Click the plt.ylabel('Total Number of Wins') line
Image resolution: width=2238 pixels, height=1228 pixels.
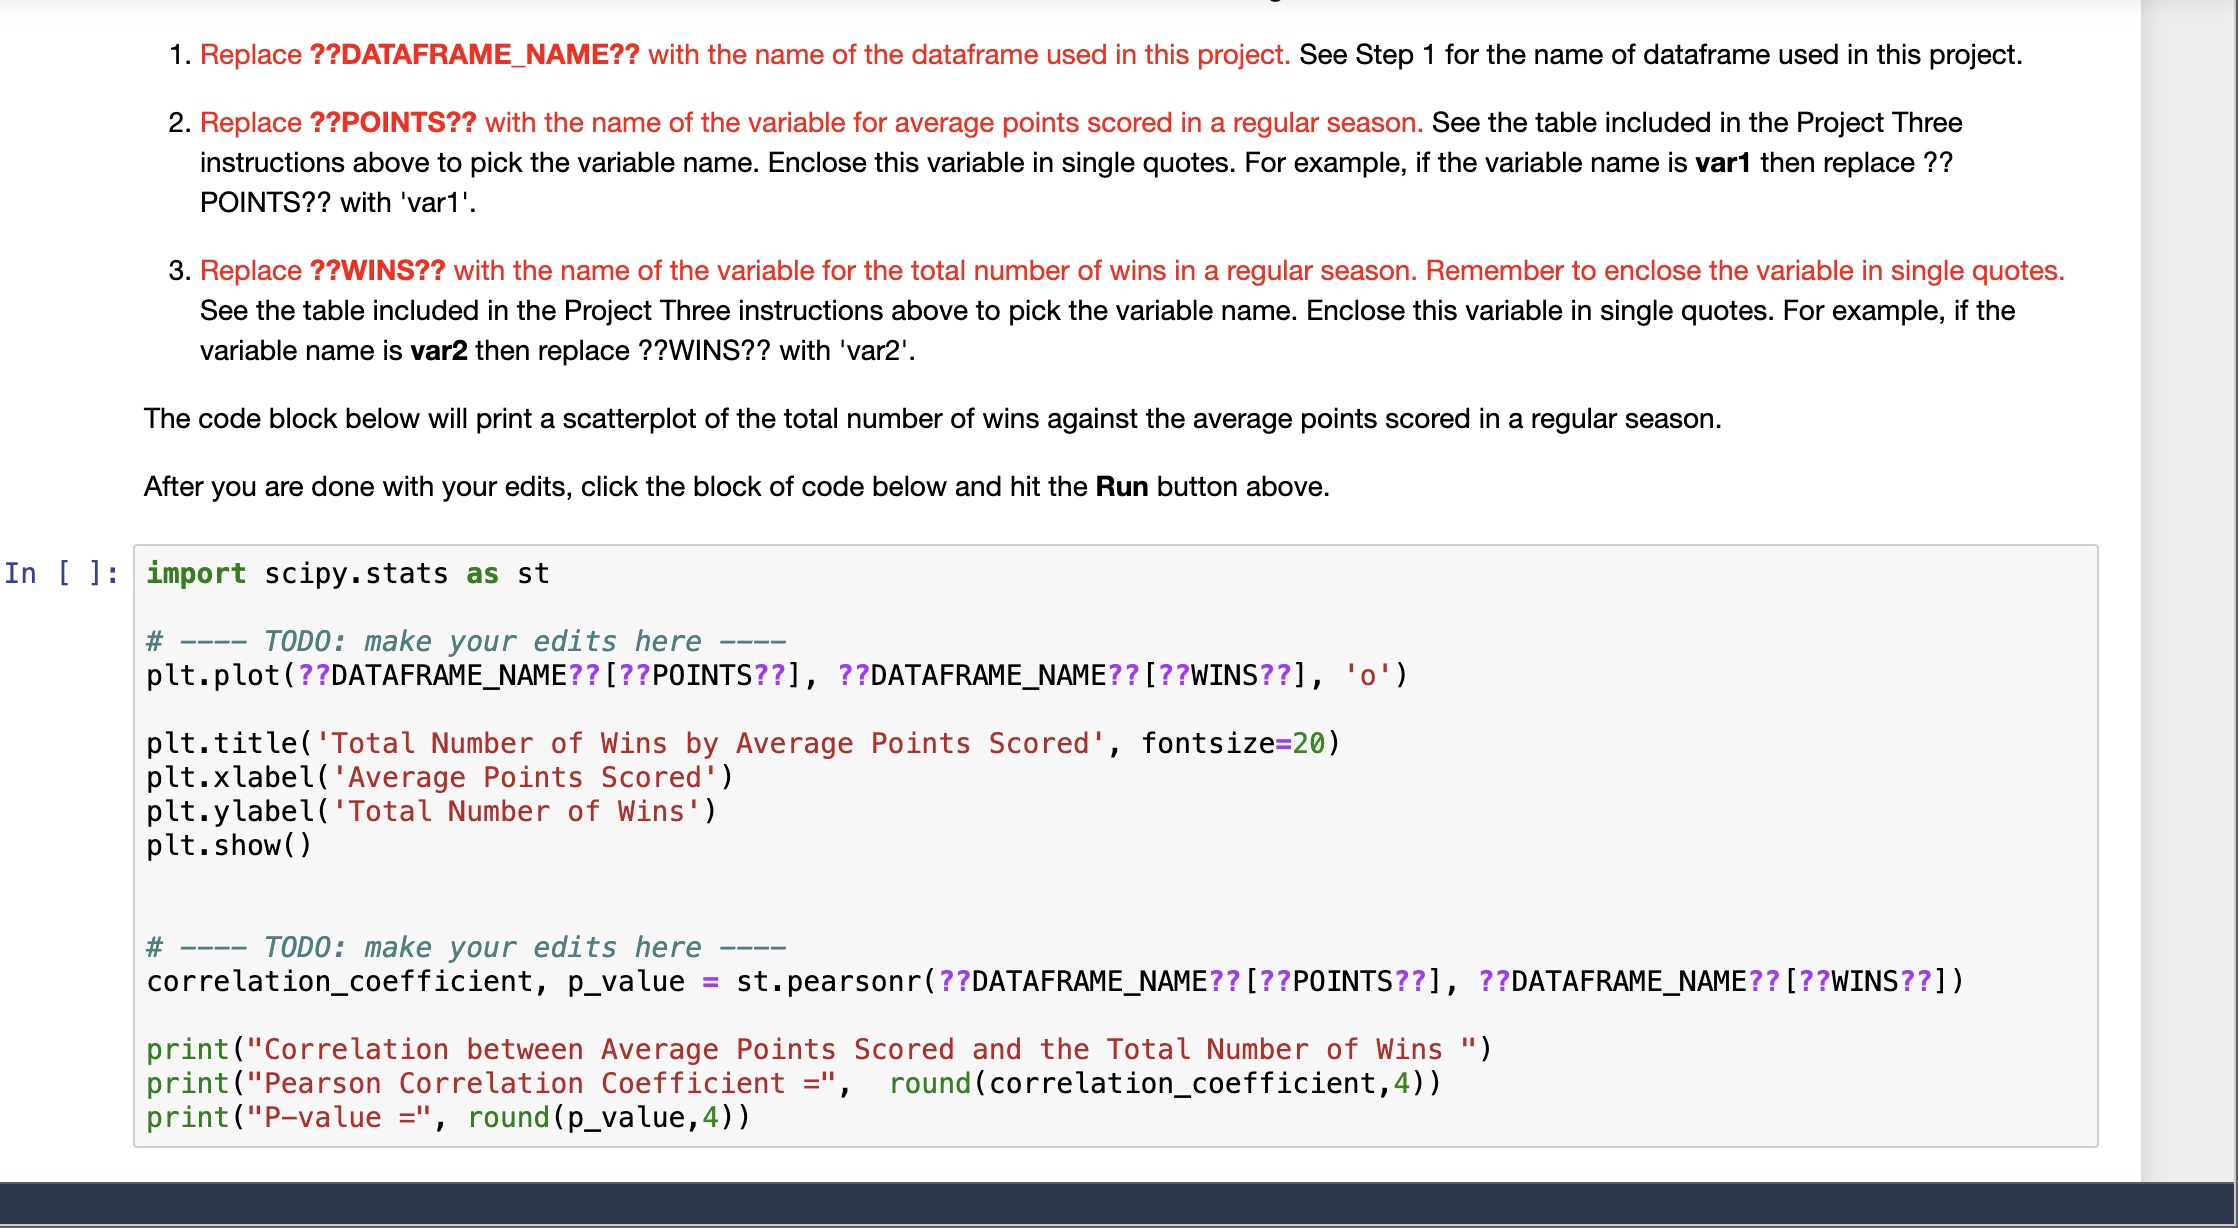(x=430, y=811)
